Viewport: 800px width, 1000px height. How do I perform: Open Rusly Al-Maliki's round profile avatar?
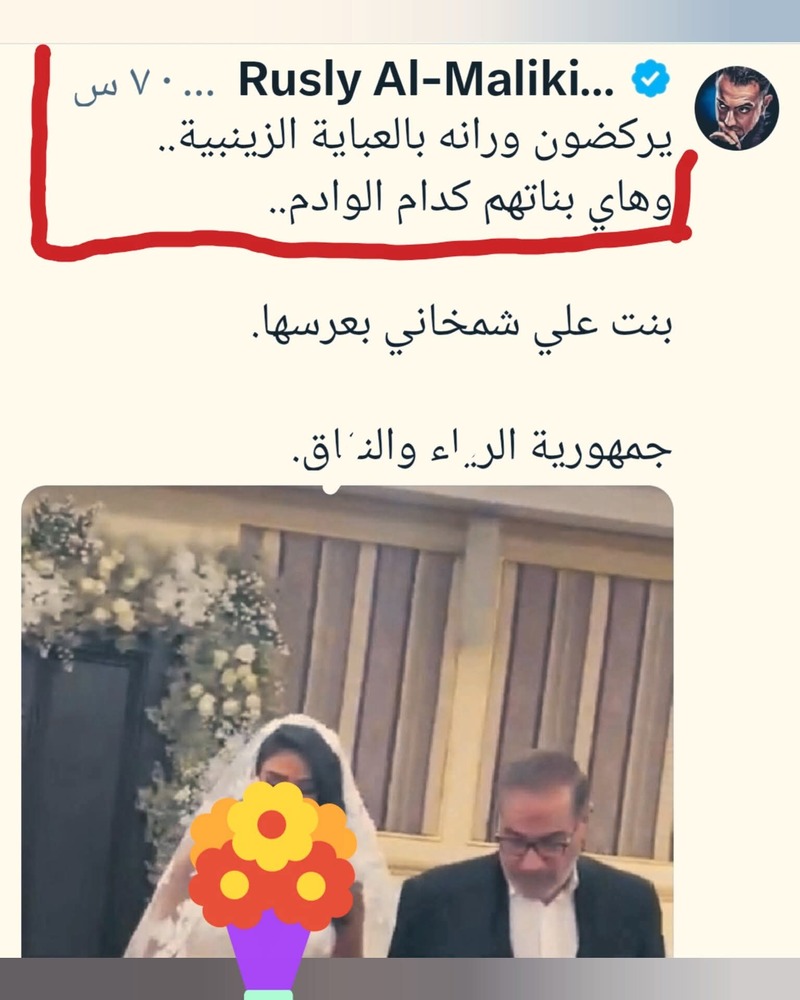pyautogui.click(x=737, y=108)
